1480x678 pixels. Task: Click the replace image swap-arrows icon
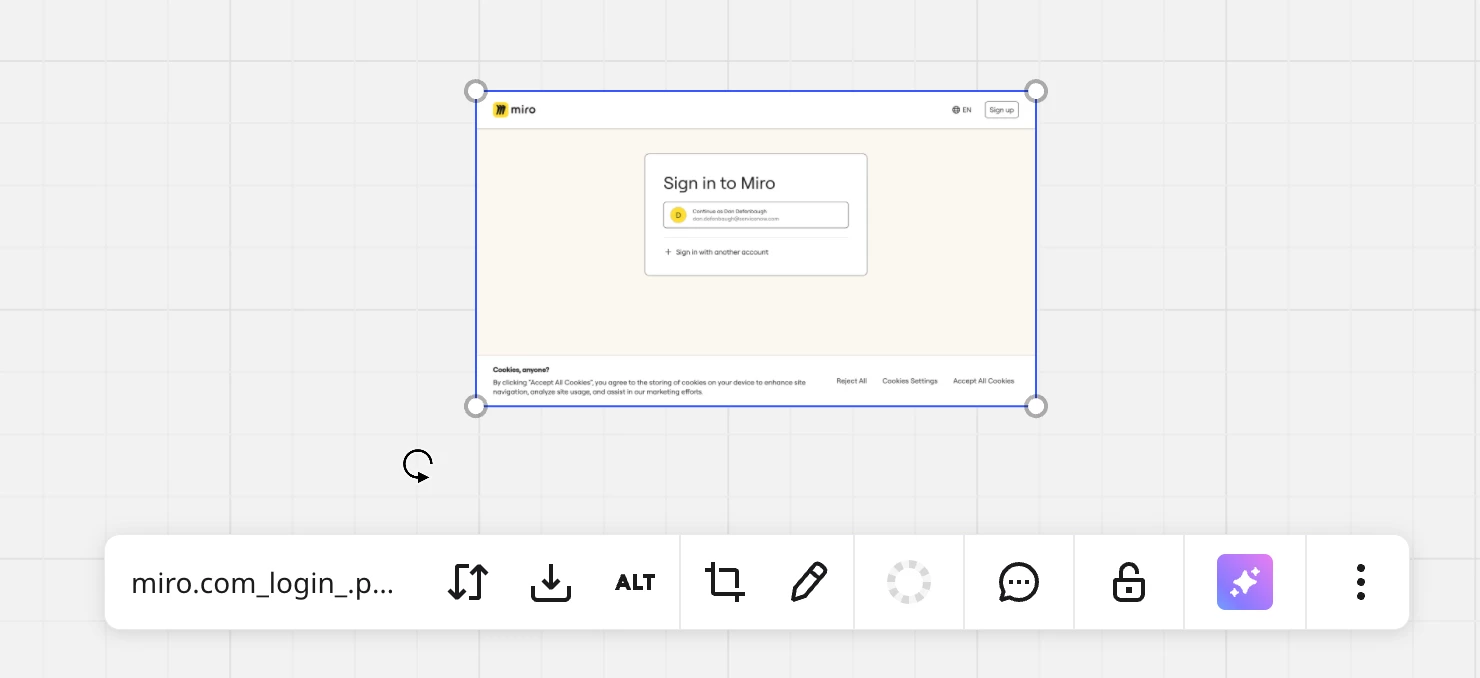point(468,582)
